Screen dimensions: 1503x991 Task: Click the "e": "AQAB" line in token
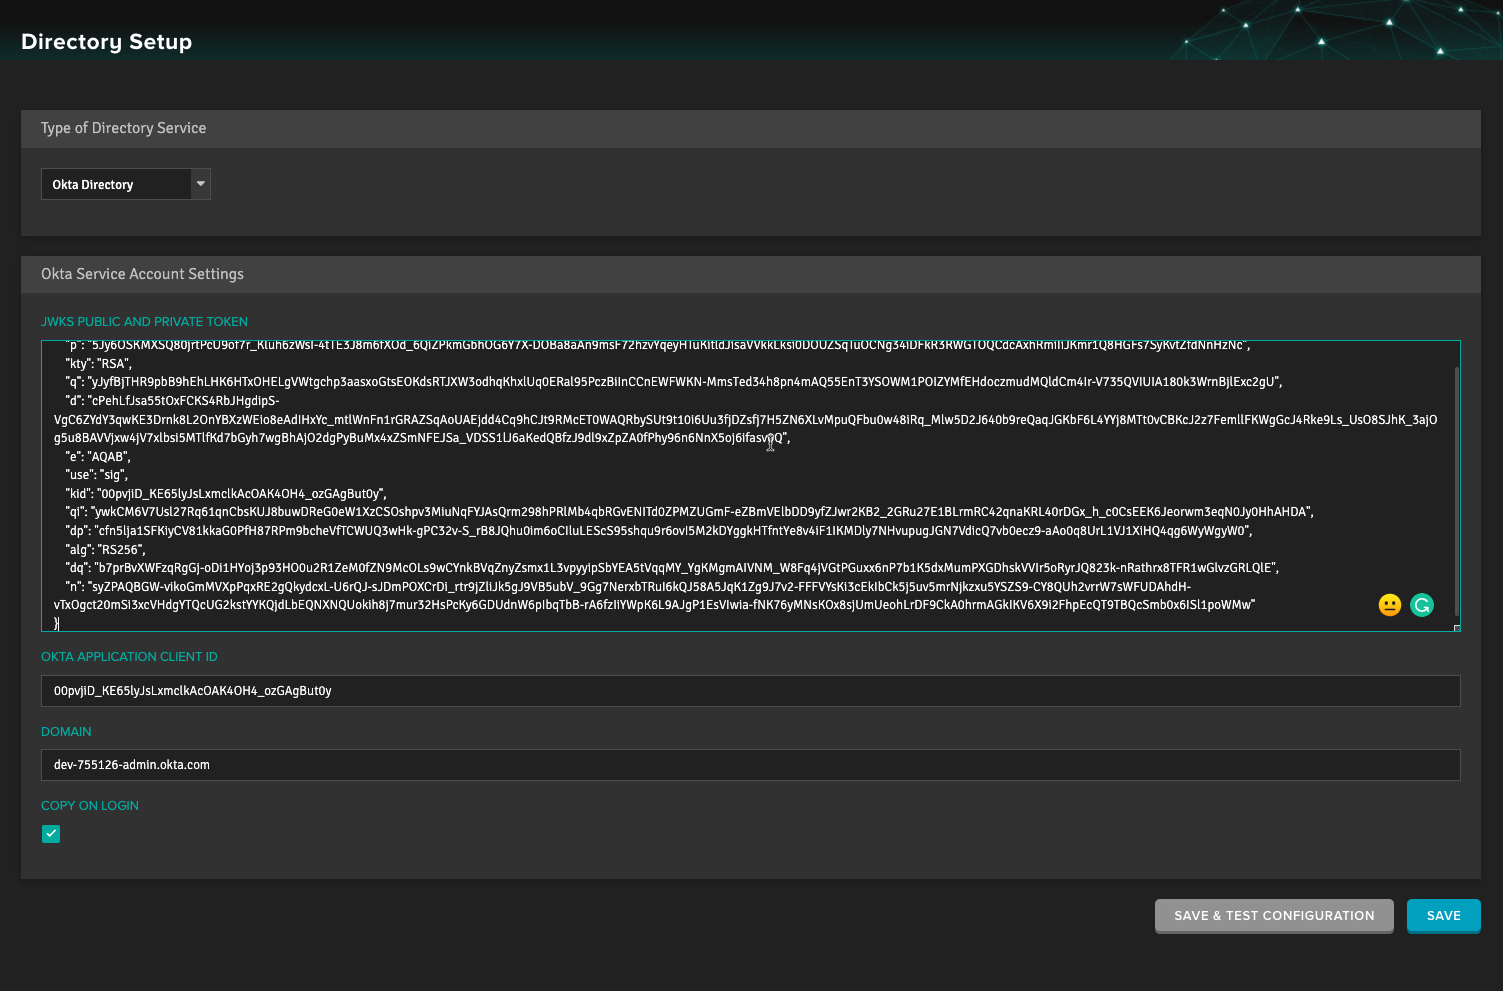pyautogui.click(x=97, y=457)
